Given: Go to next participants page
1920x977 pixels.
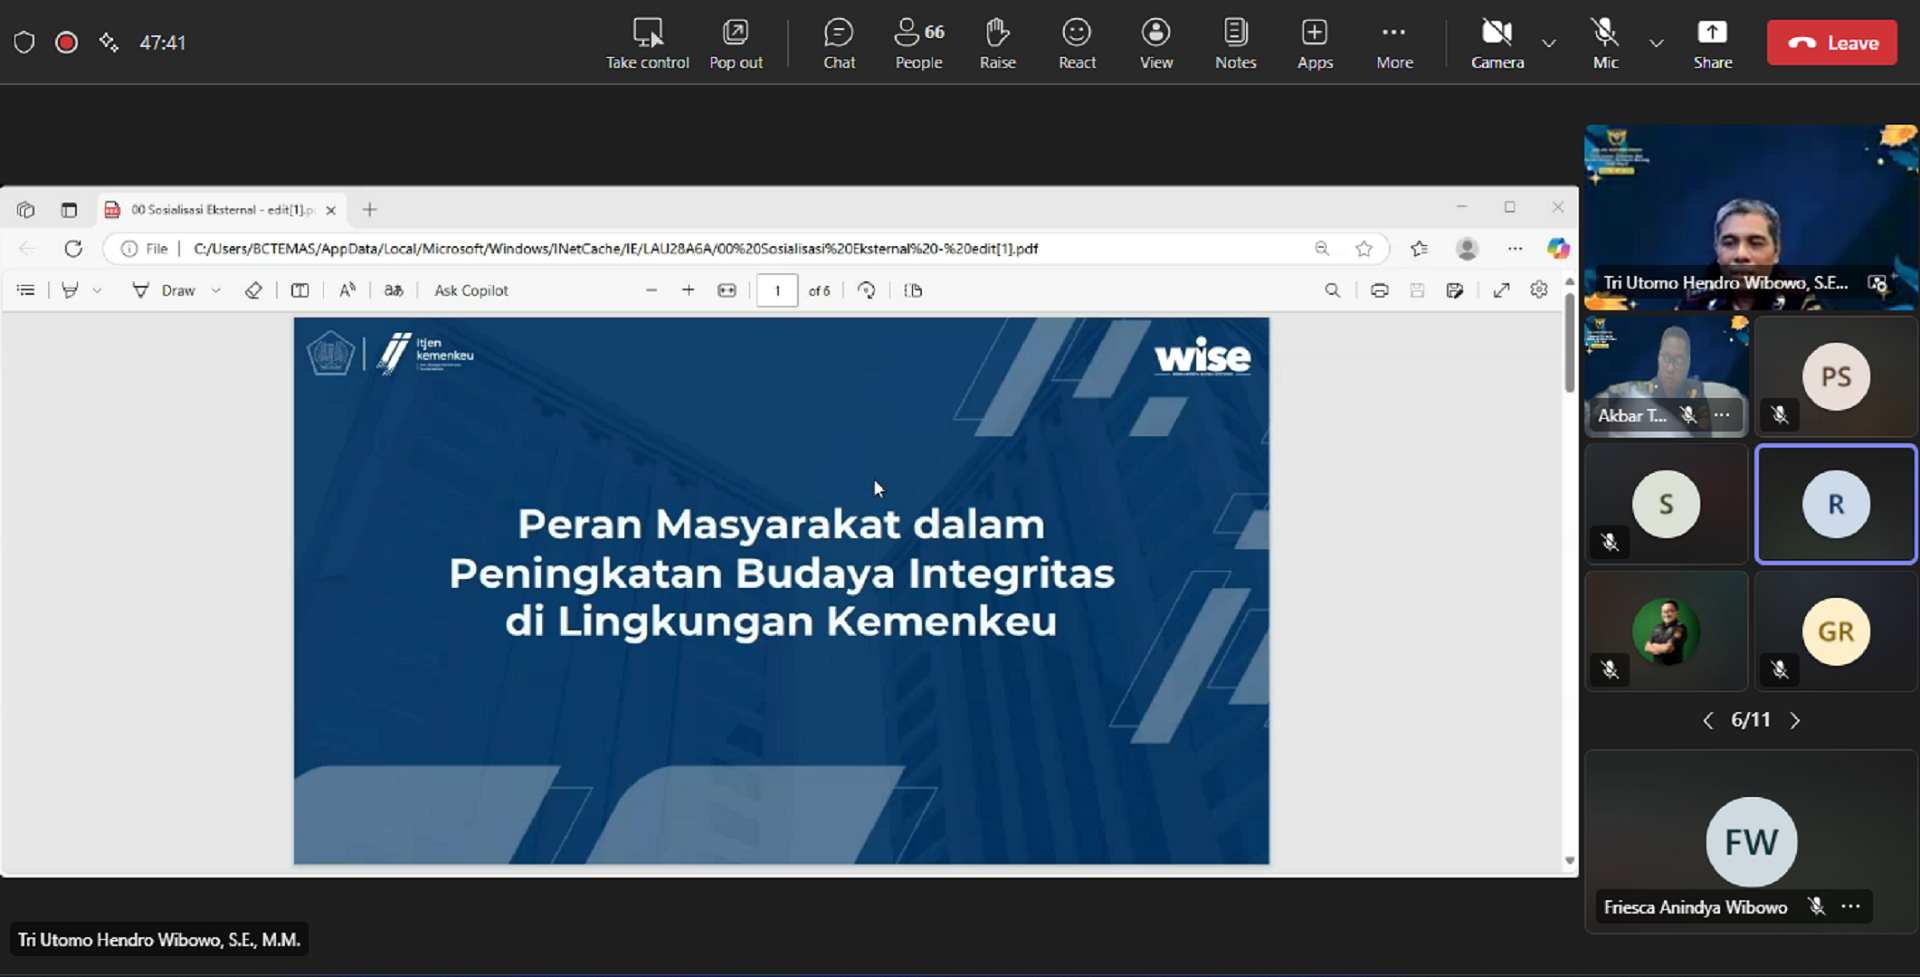Looking at the screenshot, I should pyautogui.click(x=1795, y=720).
